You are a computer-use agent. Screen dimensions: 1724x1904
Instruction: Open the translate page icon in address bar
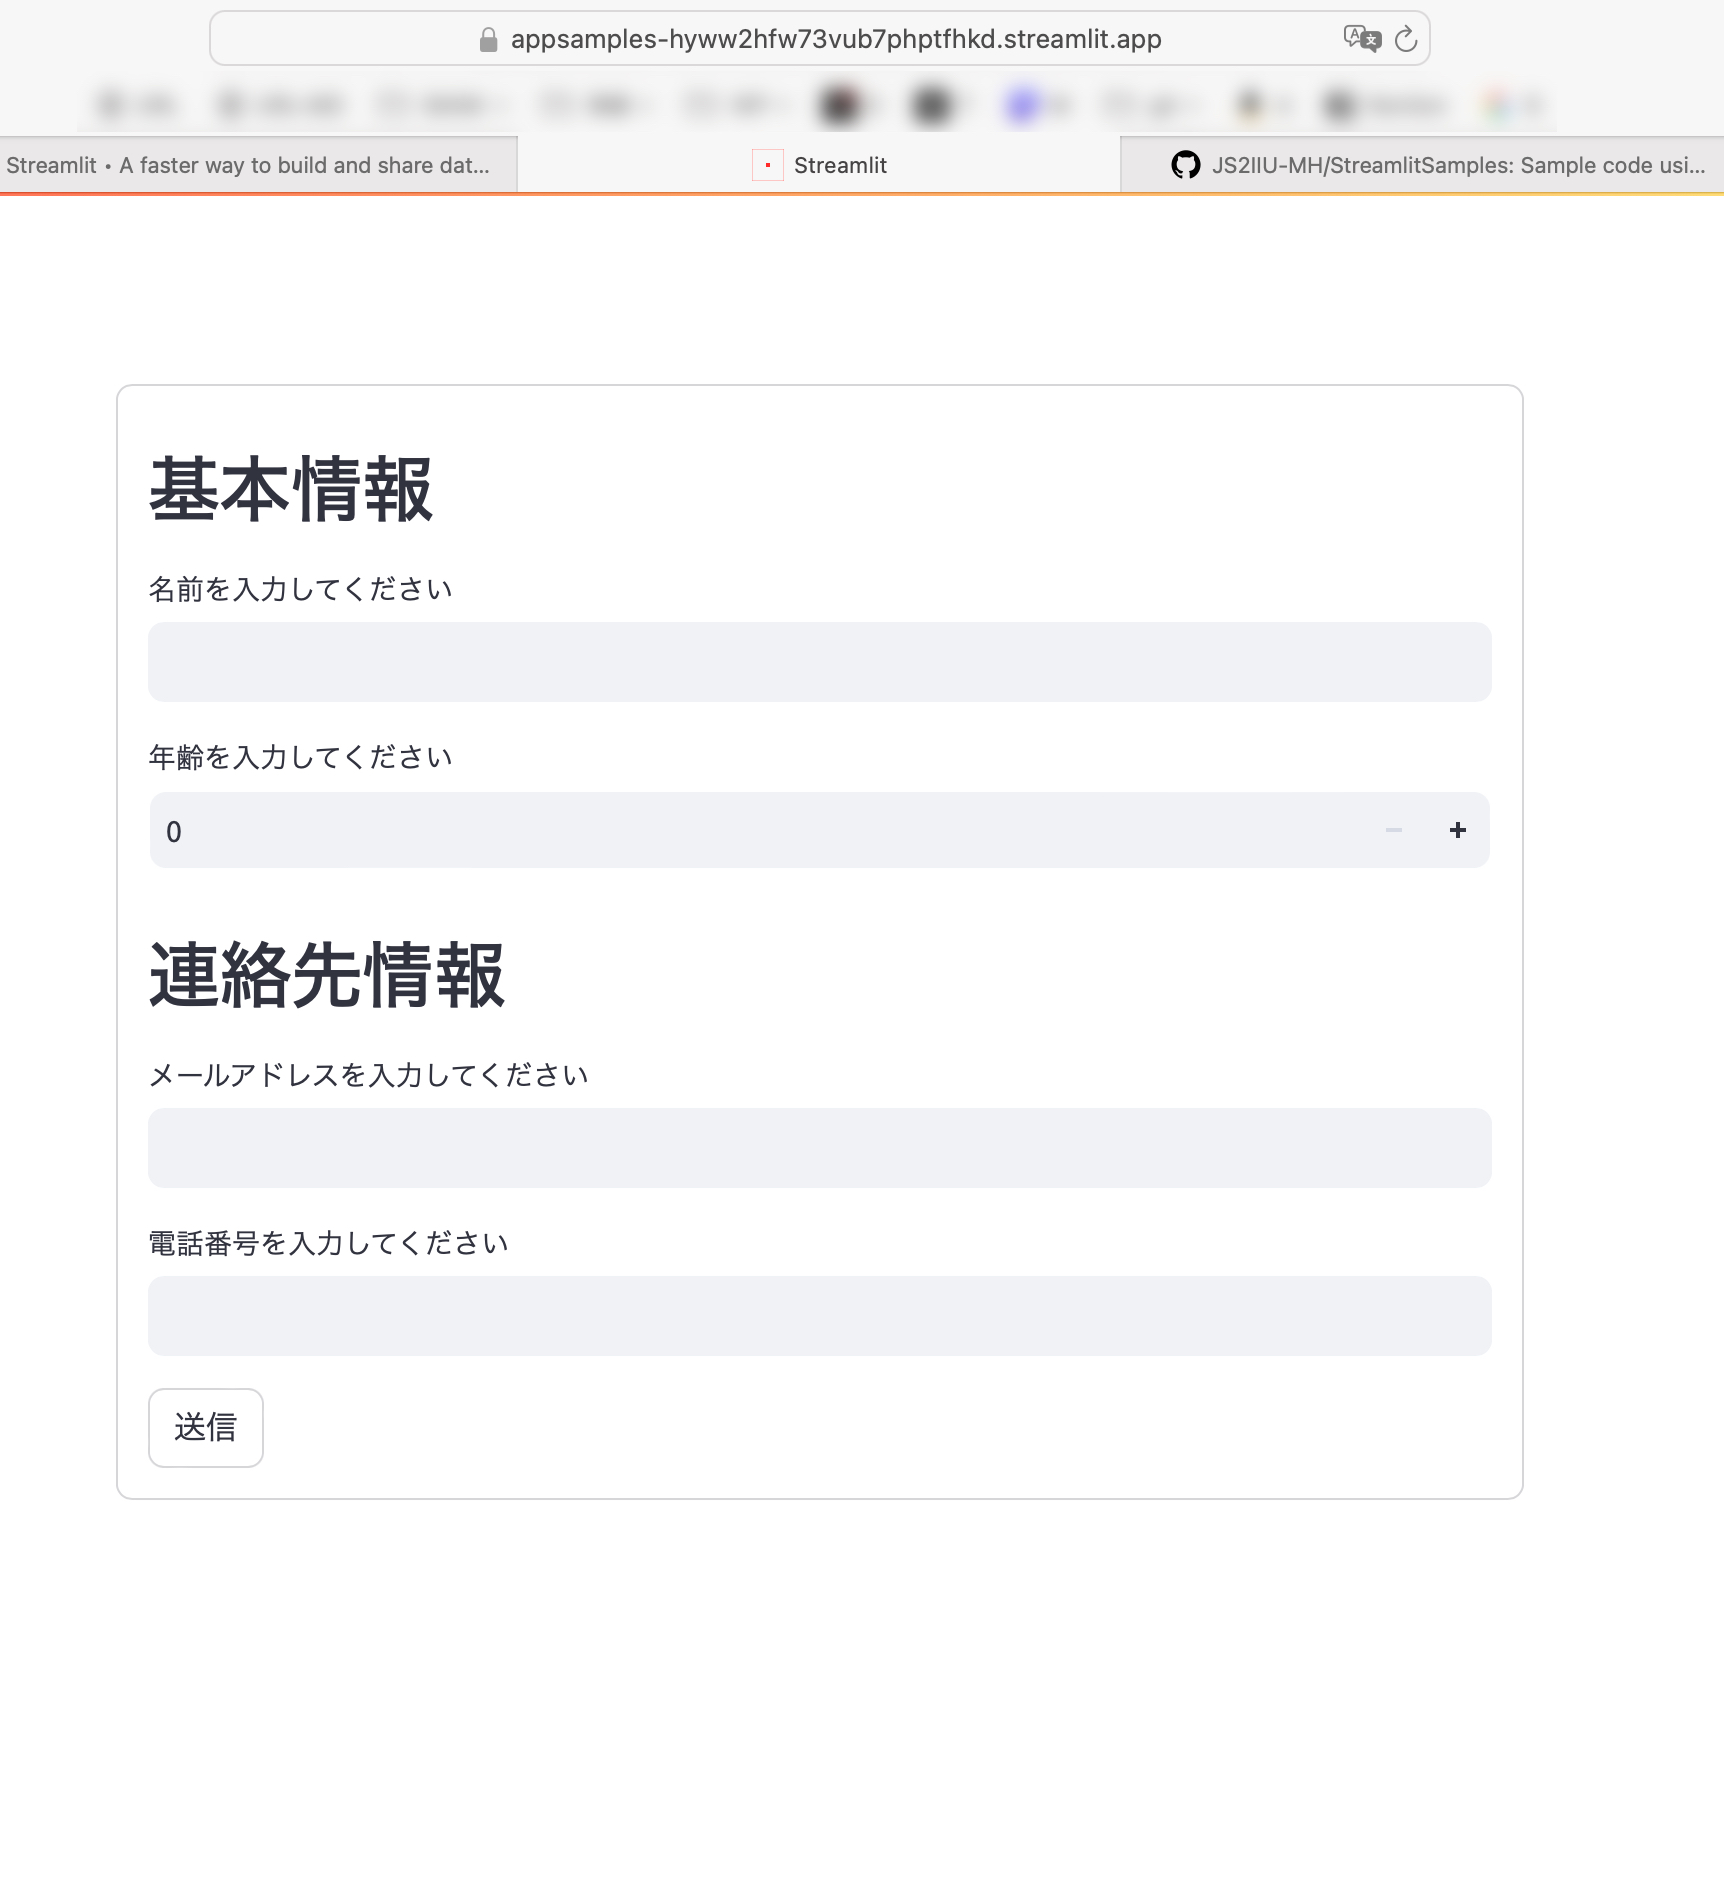point(1363,38)
